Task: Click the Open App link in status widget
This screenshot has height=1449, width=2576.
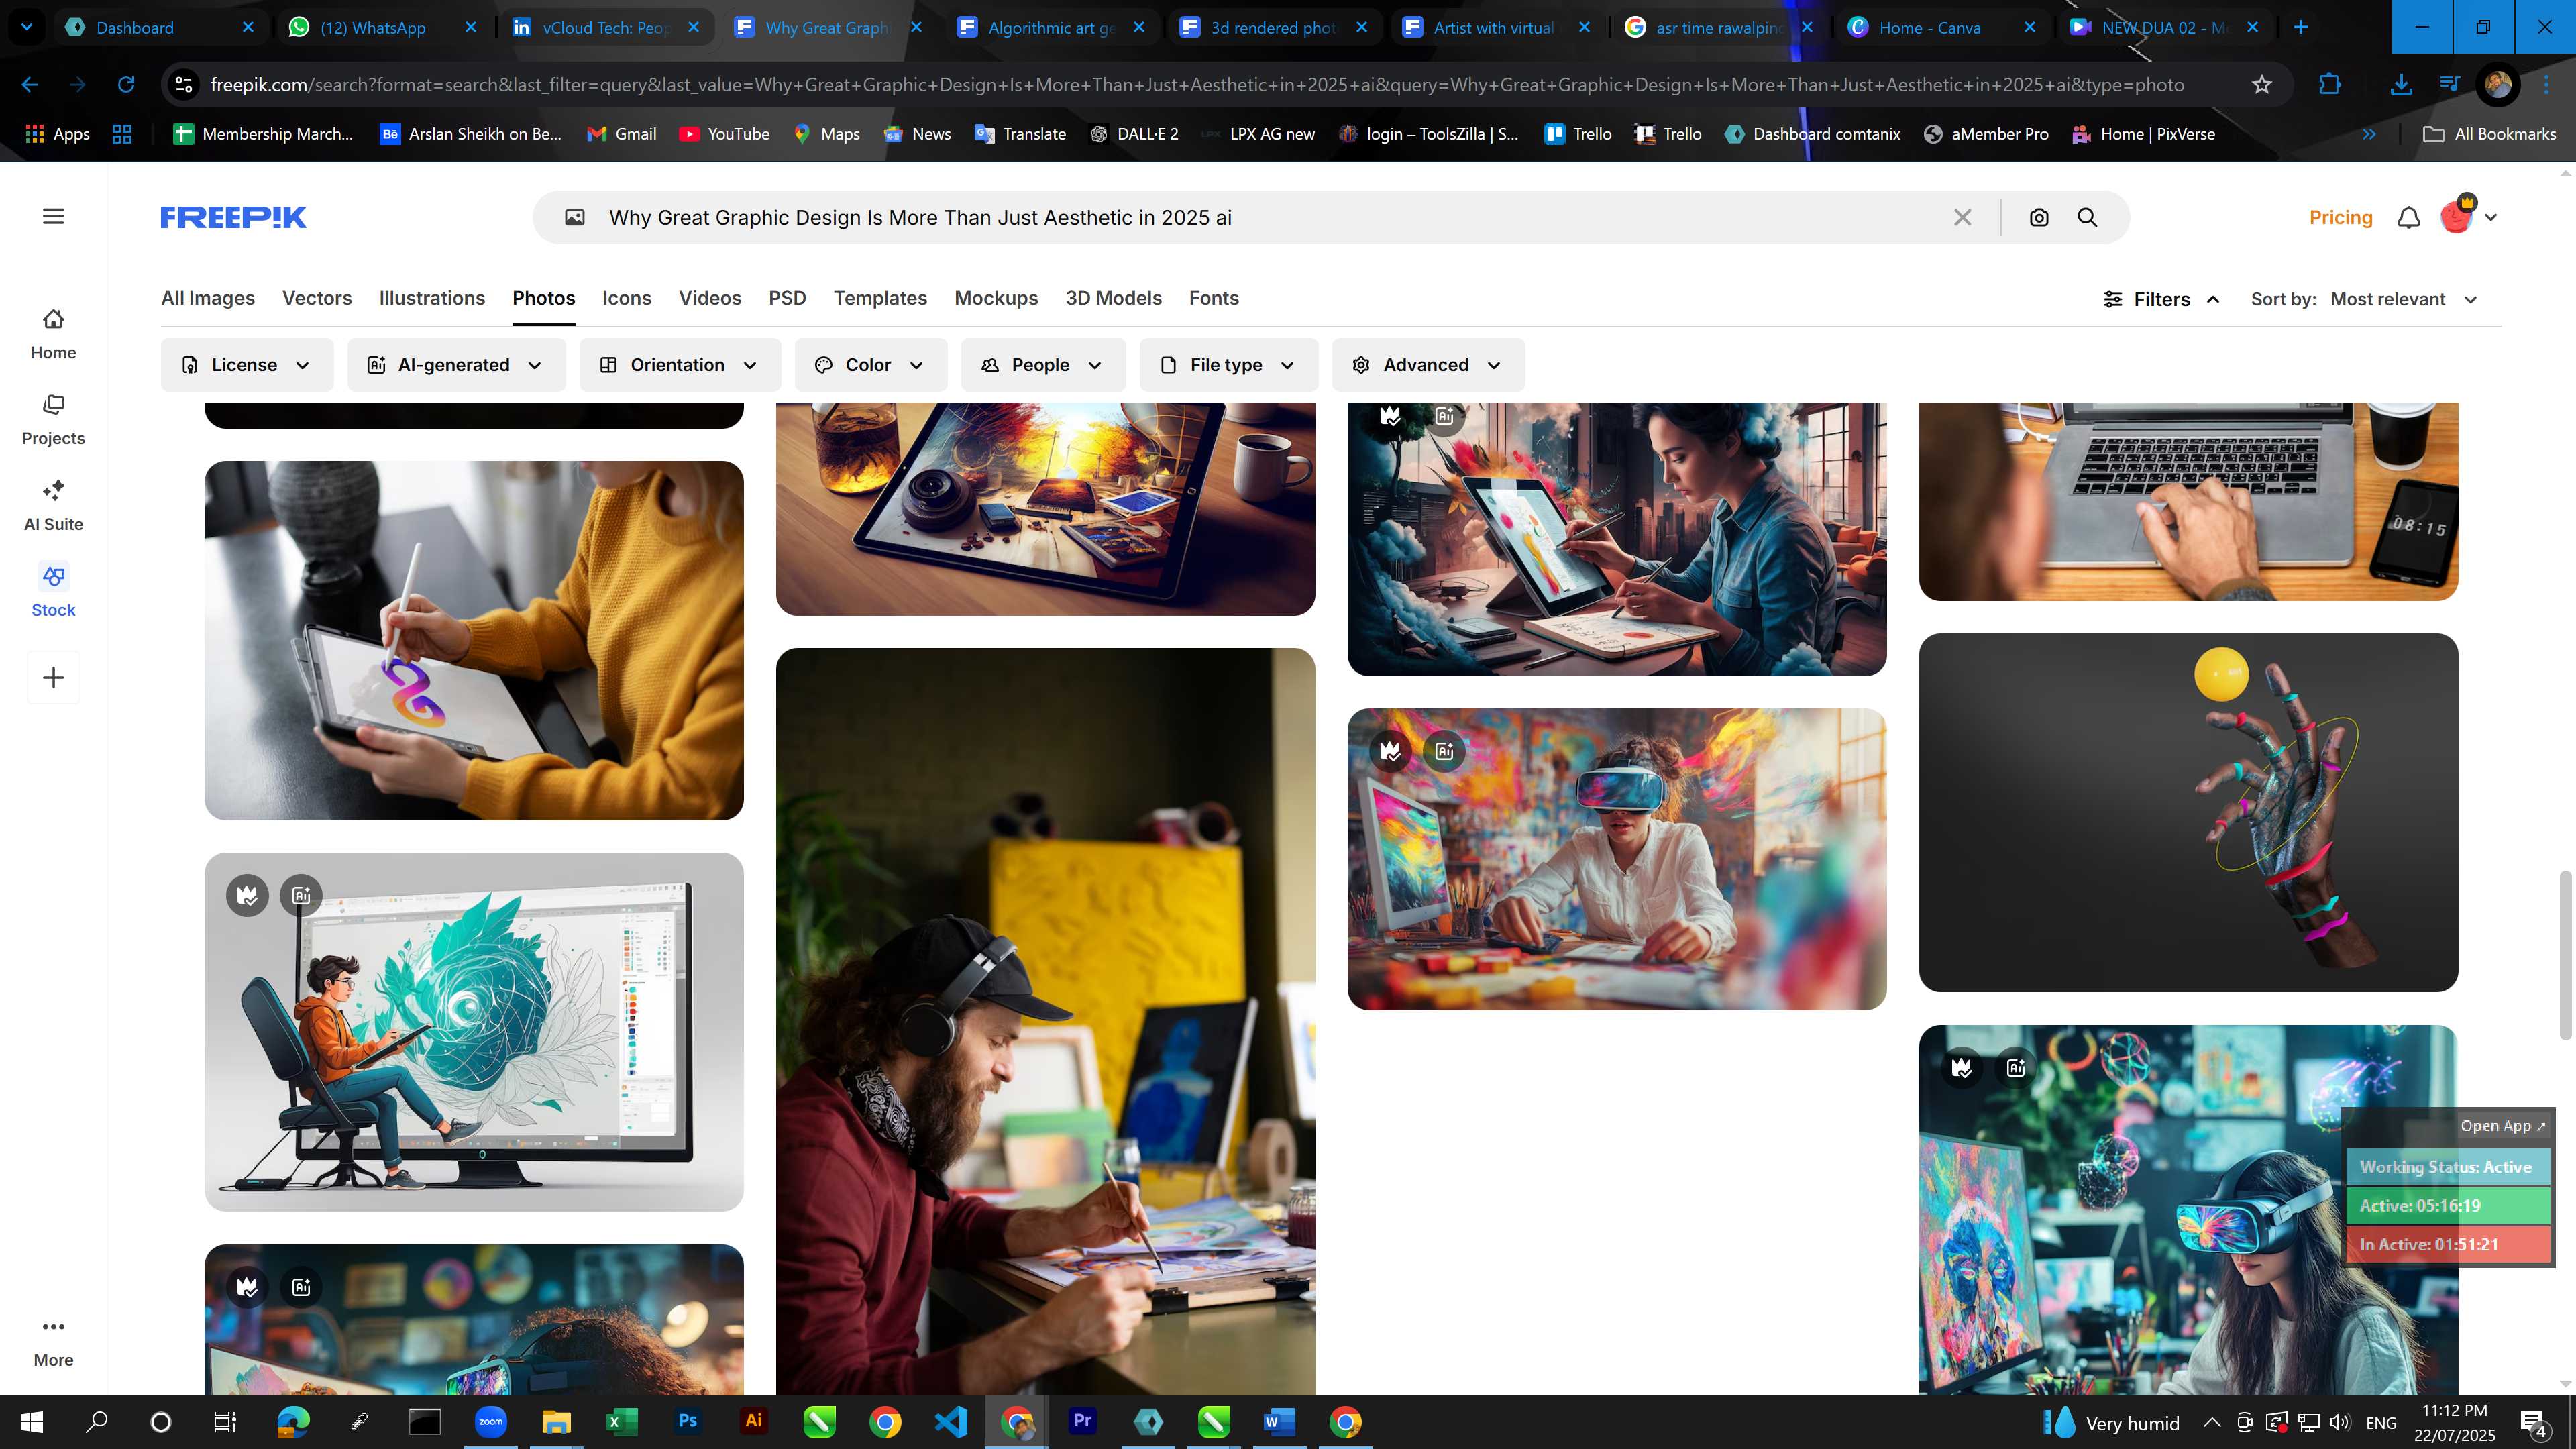Action: point(2502,1126)
